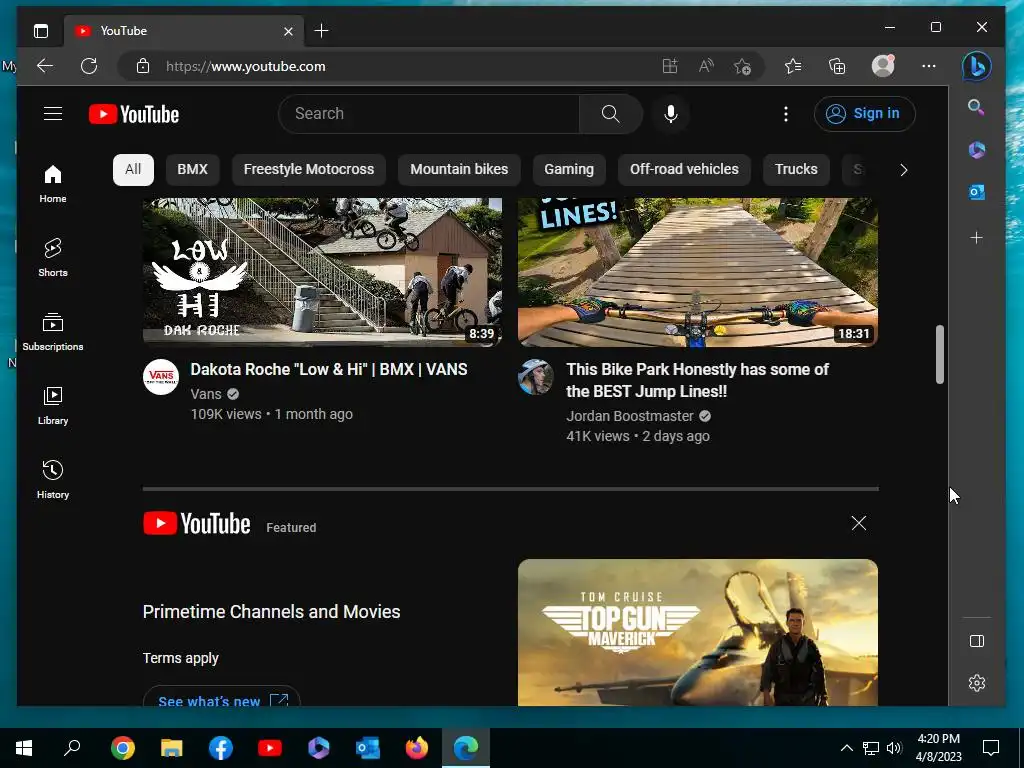This screenshot has width=1024, height=768.
Task: Click the page vertical scrollbar thumb
Action: click(940, 354)
